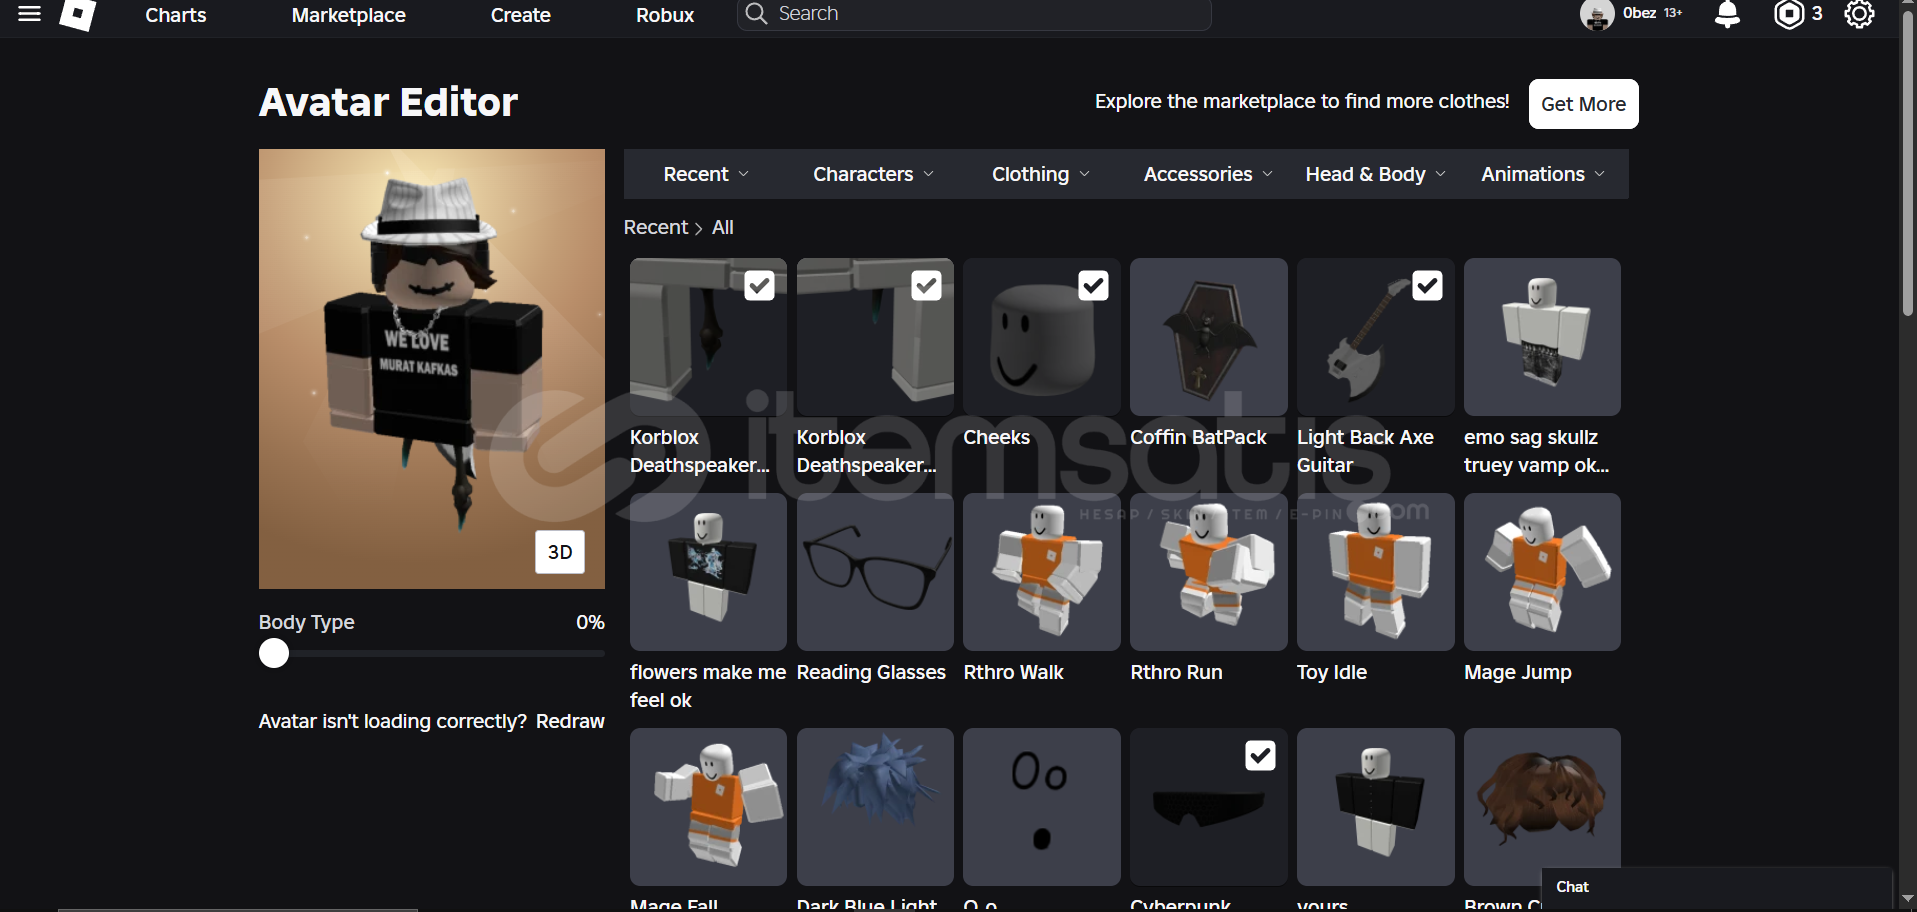
Task: Open the Marketplace tab
Action: click(349, 15)
